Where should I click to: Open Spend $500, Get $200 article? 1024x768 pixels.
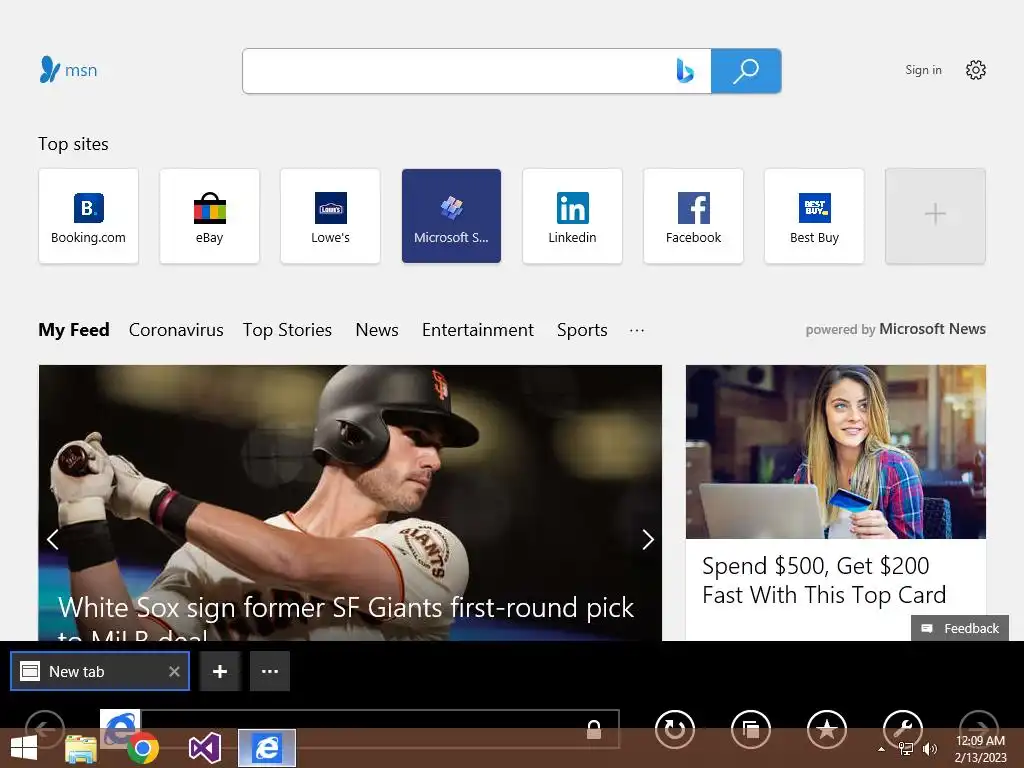pyautogui.click(x=824, y=581)
